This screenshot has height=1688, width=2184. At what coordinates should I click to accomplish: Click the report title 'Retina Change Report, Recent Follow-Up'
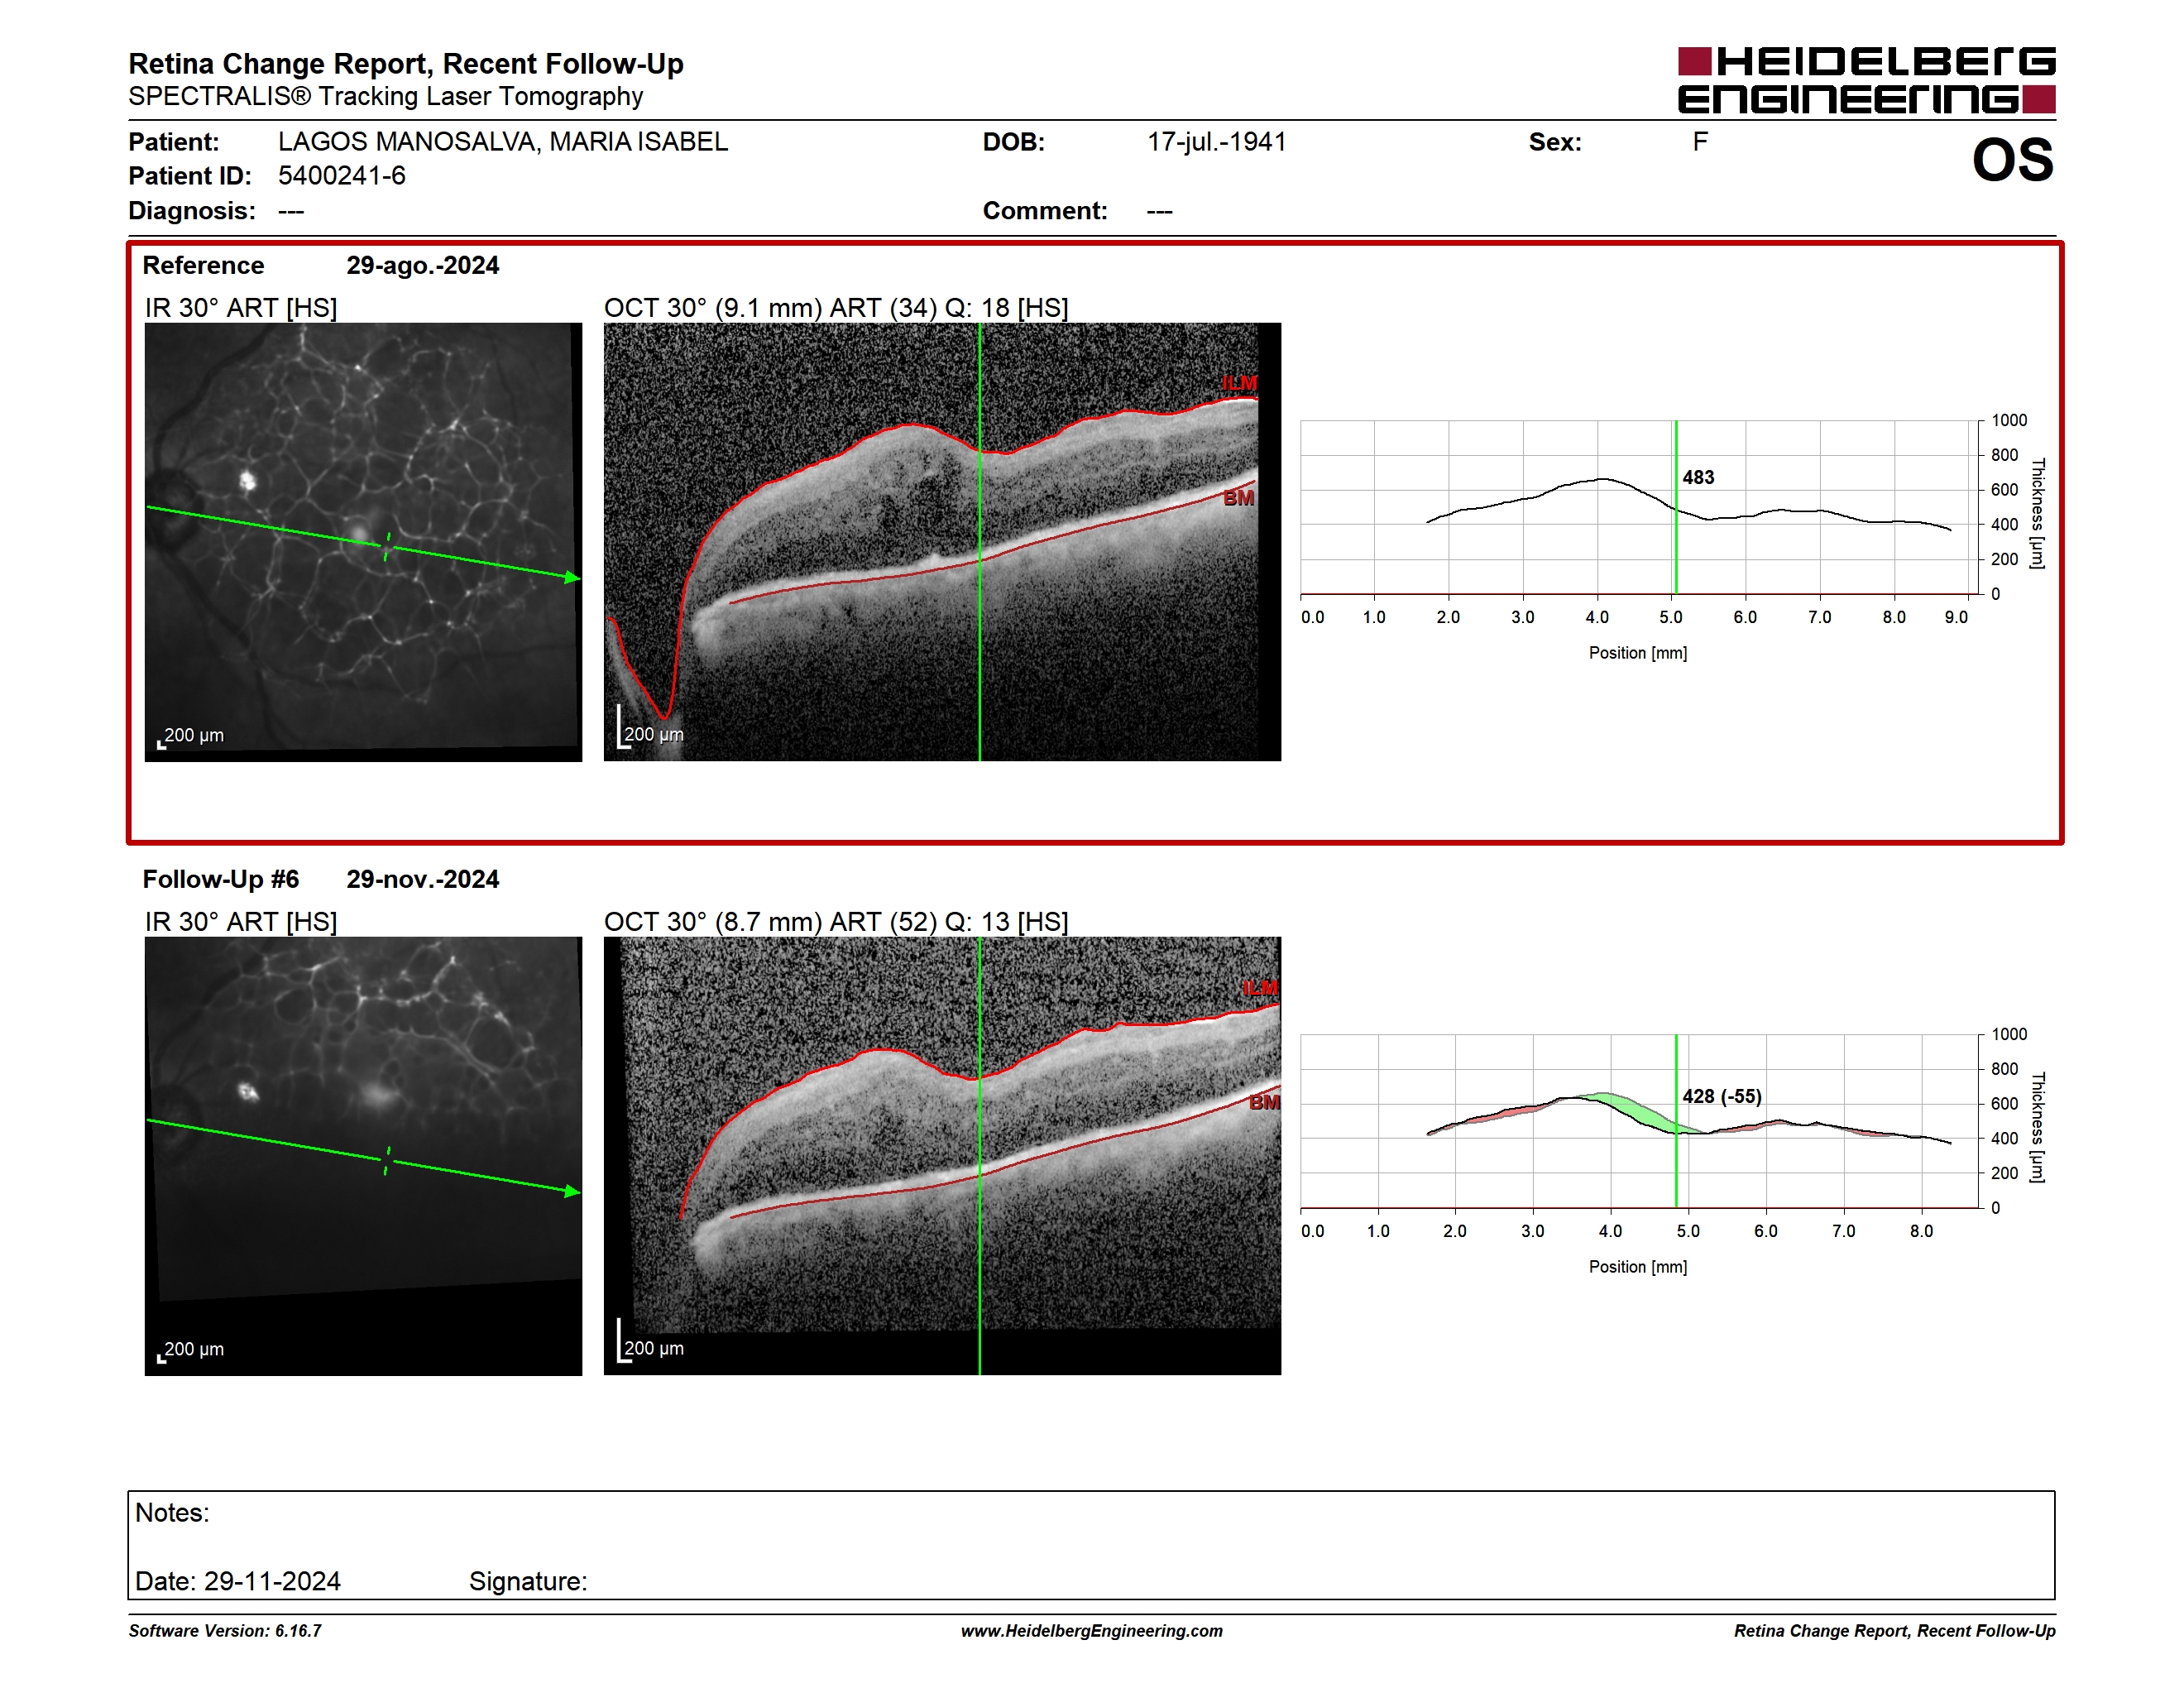[406, 64]
